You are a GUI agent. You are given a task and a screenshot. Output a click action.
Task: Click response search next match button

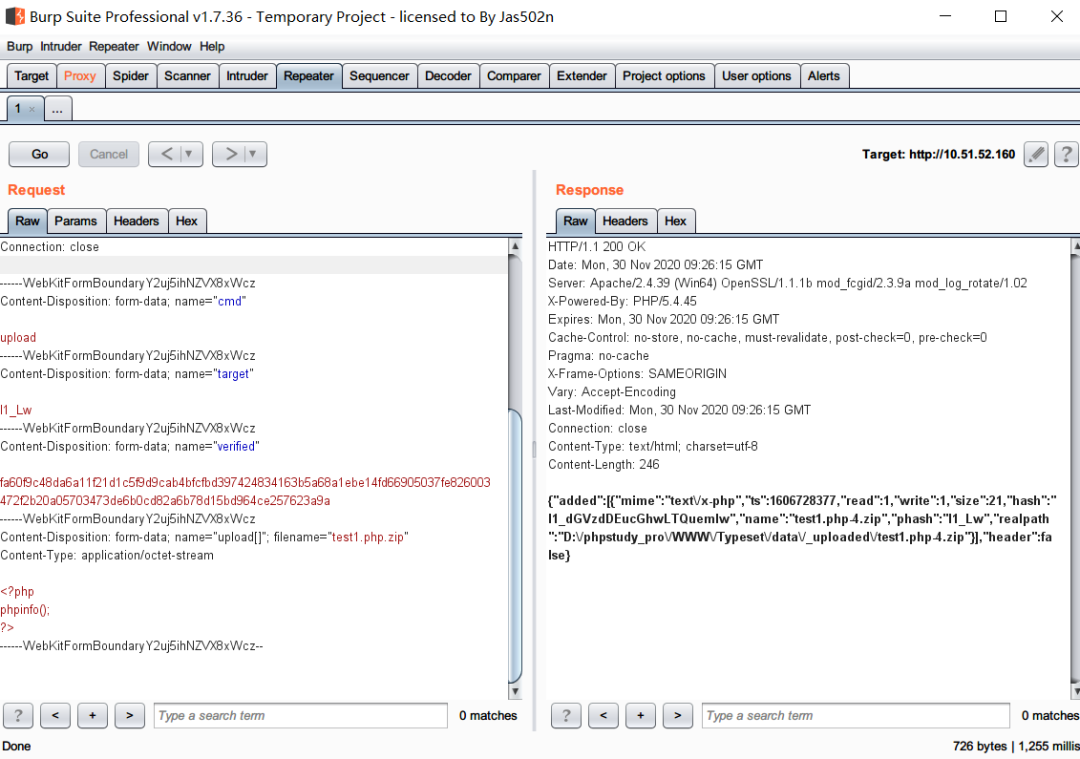tap(678, 716)
